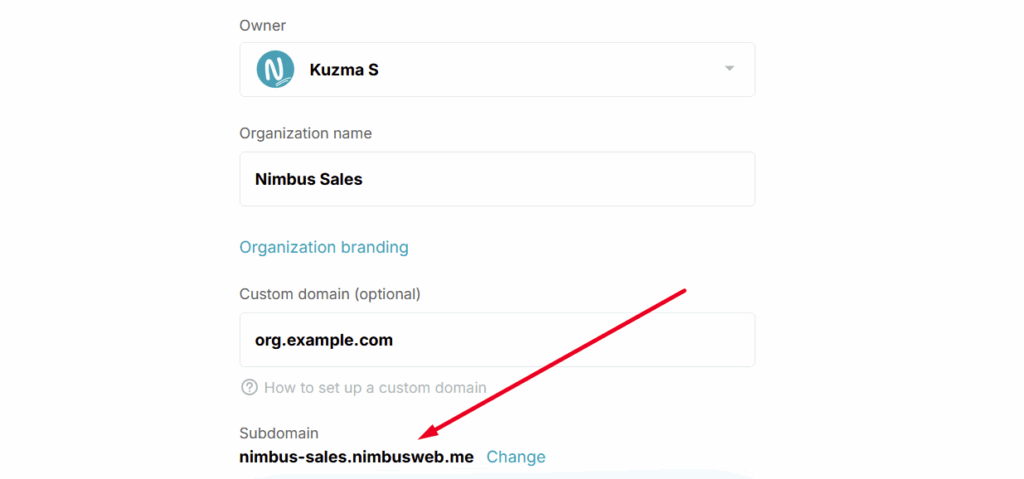
Task: Open the Owner selector showing Kuzma S
Action: (x=497, y=69)
